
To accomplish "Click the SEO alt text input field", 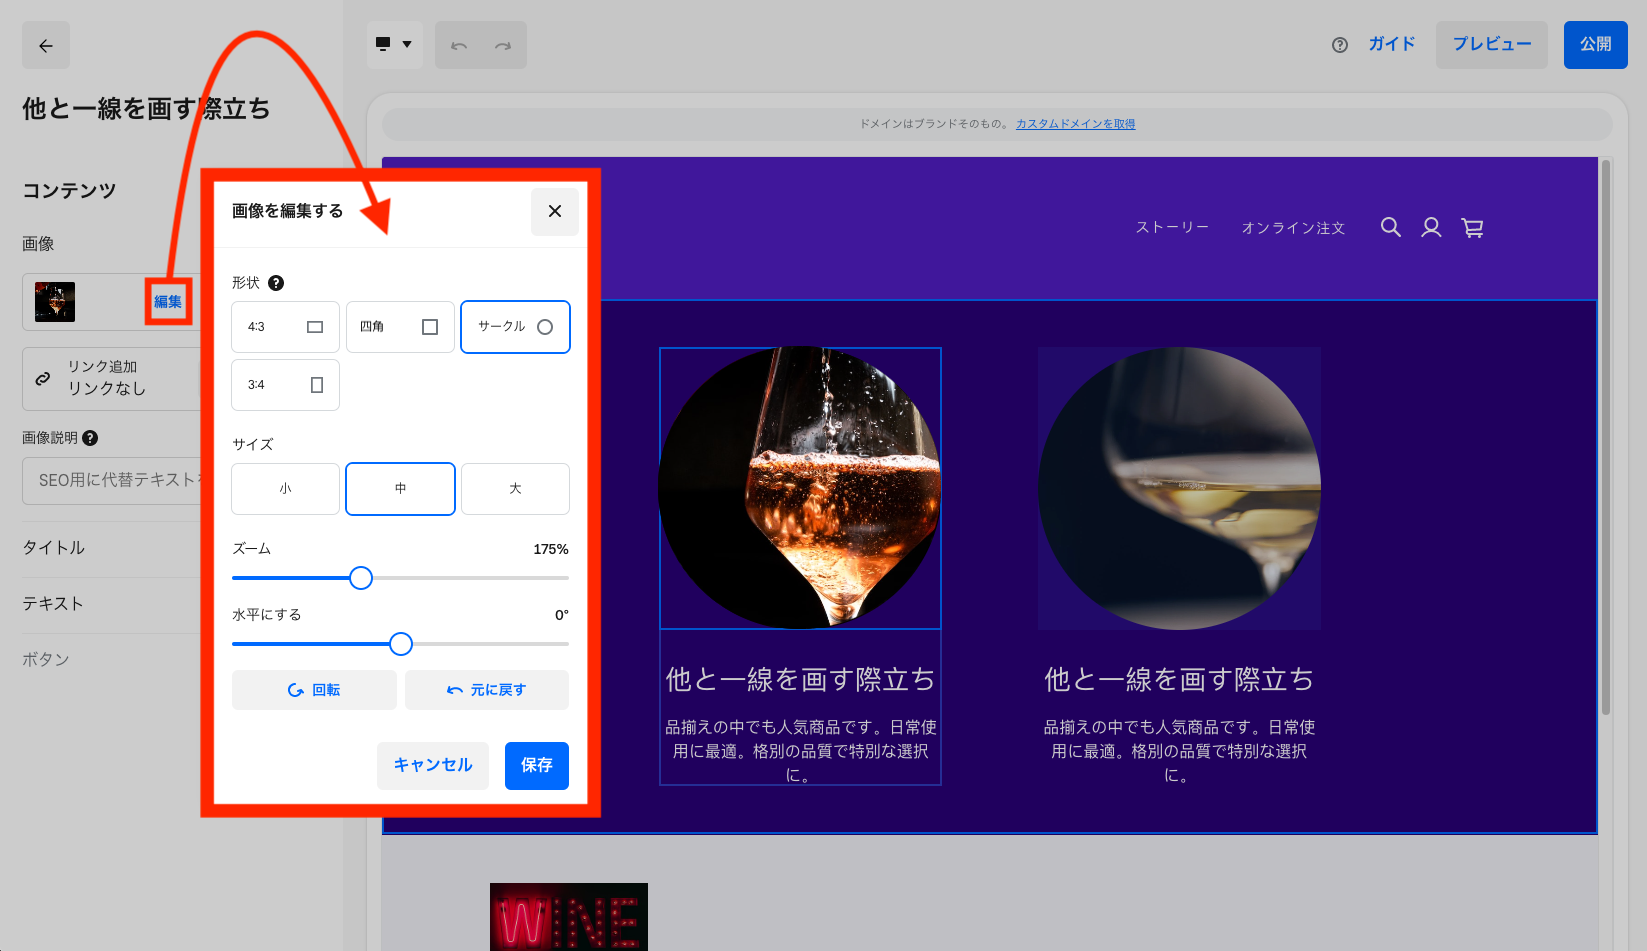I will (112, 481).
